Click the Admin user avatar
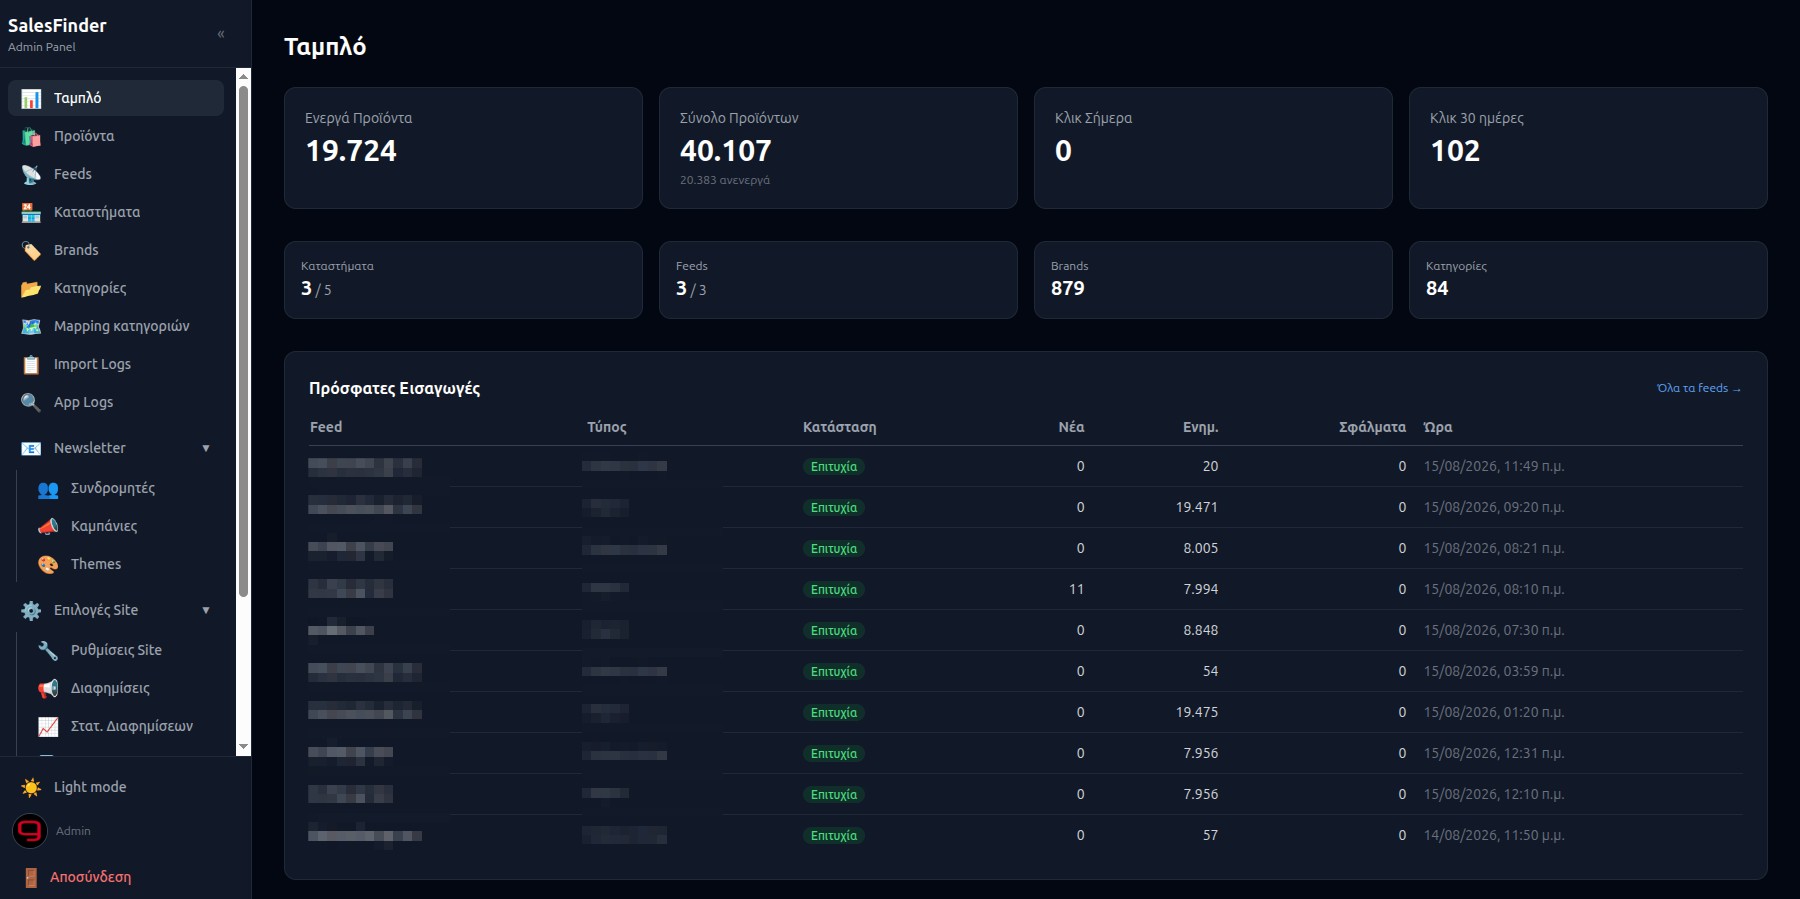Image resolution: width=1800 pixels, height=899 pixels. [x=30, y=831]
